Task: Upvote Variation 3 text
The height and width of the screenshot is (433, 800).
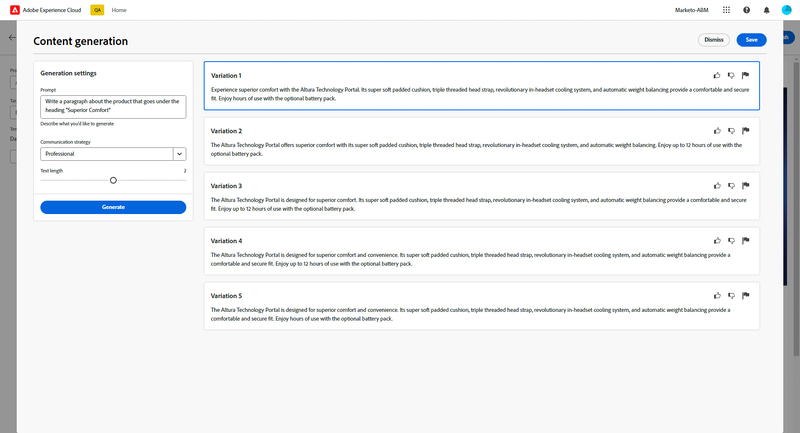Action: [717, 186]
